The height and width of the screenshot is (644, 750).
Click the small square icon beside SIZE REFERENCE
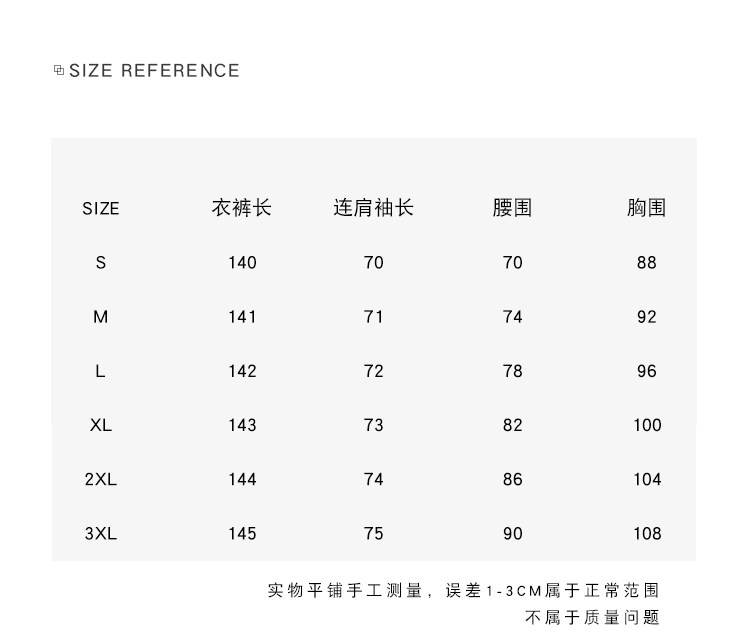coord(59,70)
